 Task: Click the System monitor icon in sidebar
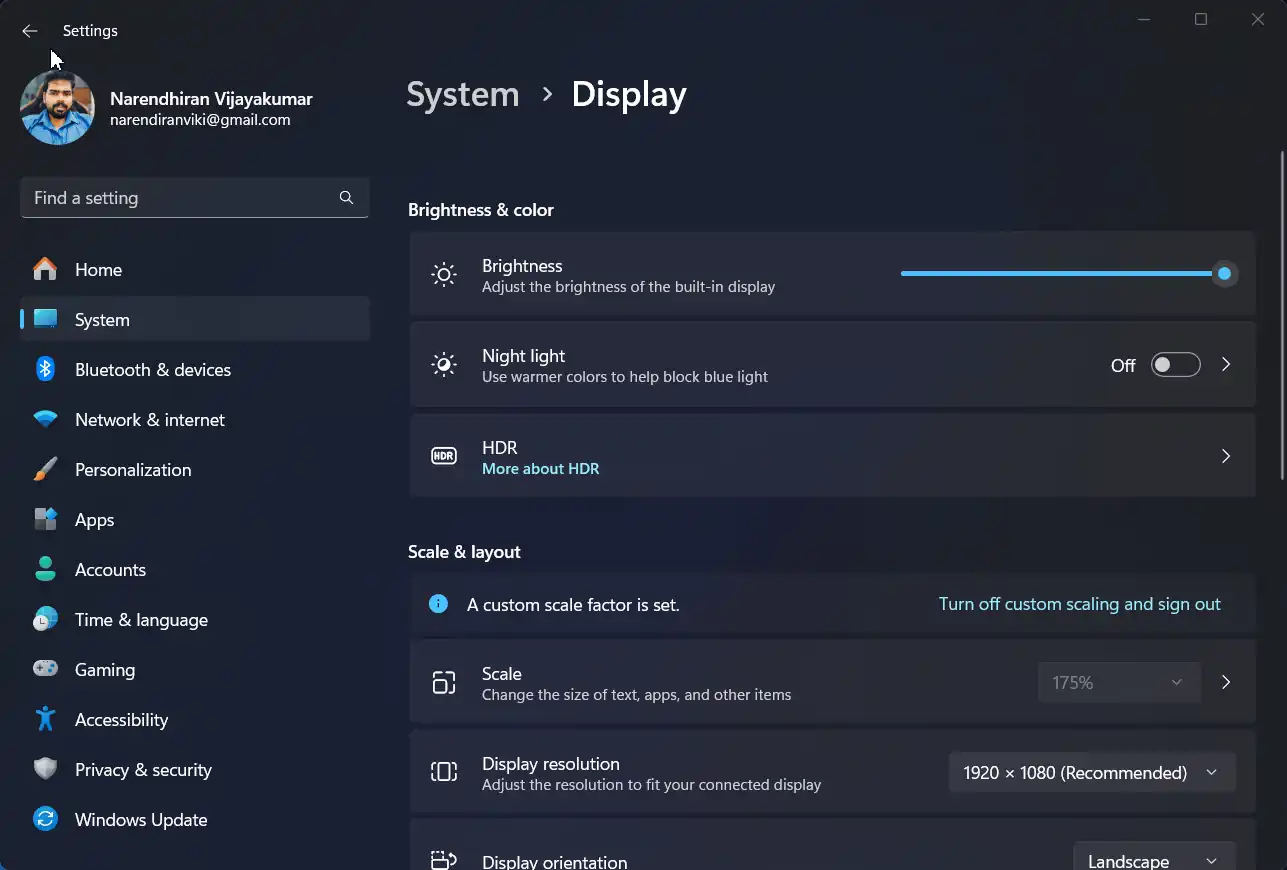[x=45, y=319]
